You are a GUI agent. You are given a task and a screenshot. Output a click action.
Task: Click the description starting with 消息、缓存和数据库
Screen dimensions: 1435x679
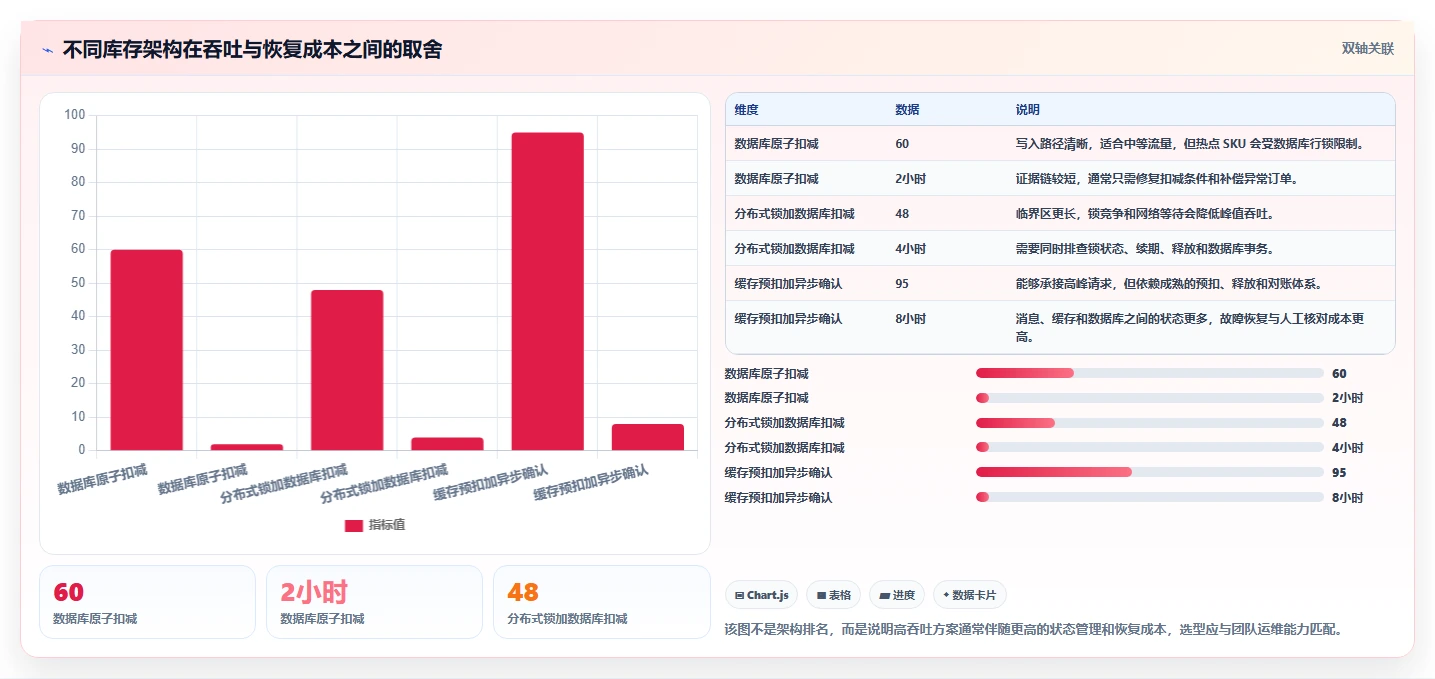[1191, 328]
